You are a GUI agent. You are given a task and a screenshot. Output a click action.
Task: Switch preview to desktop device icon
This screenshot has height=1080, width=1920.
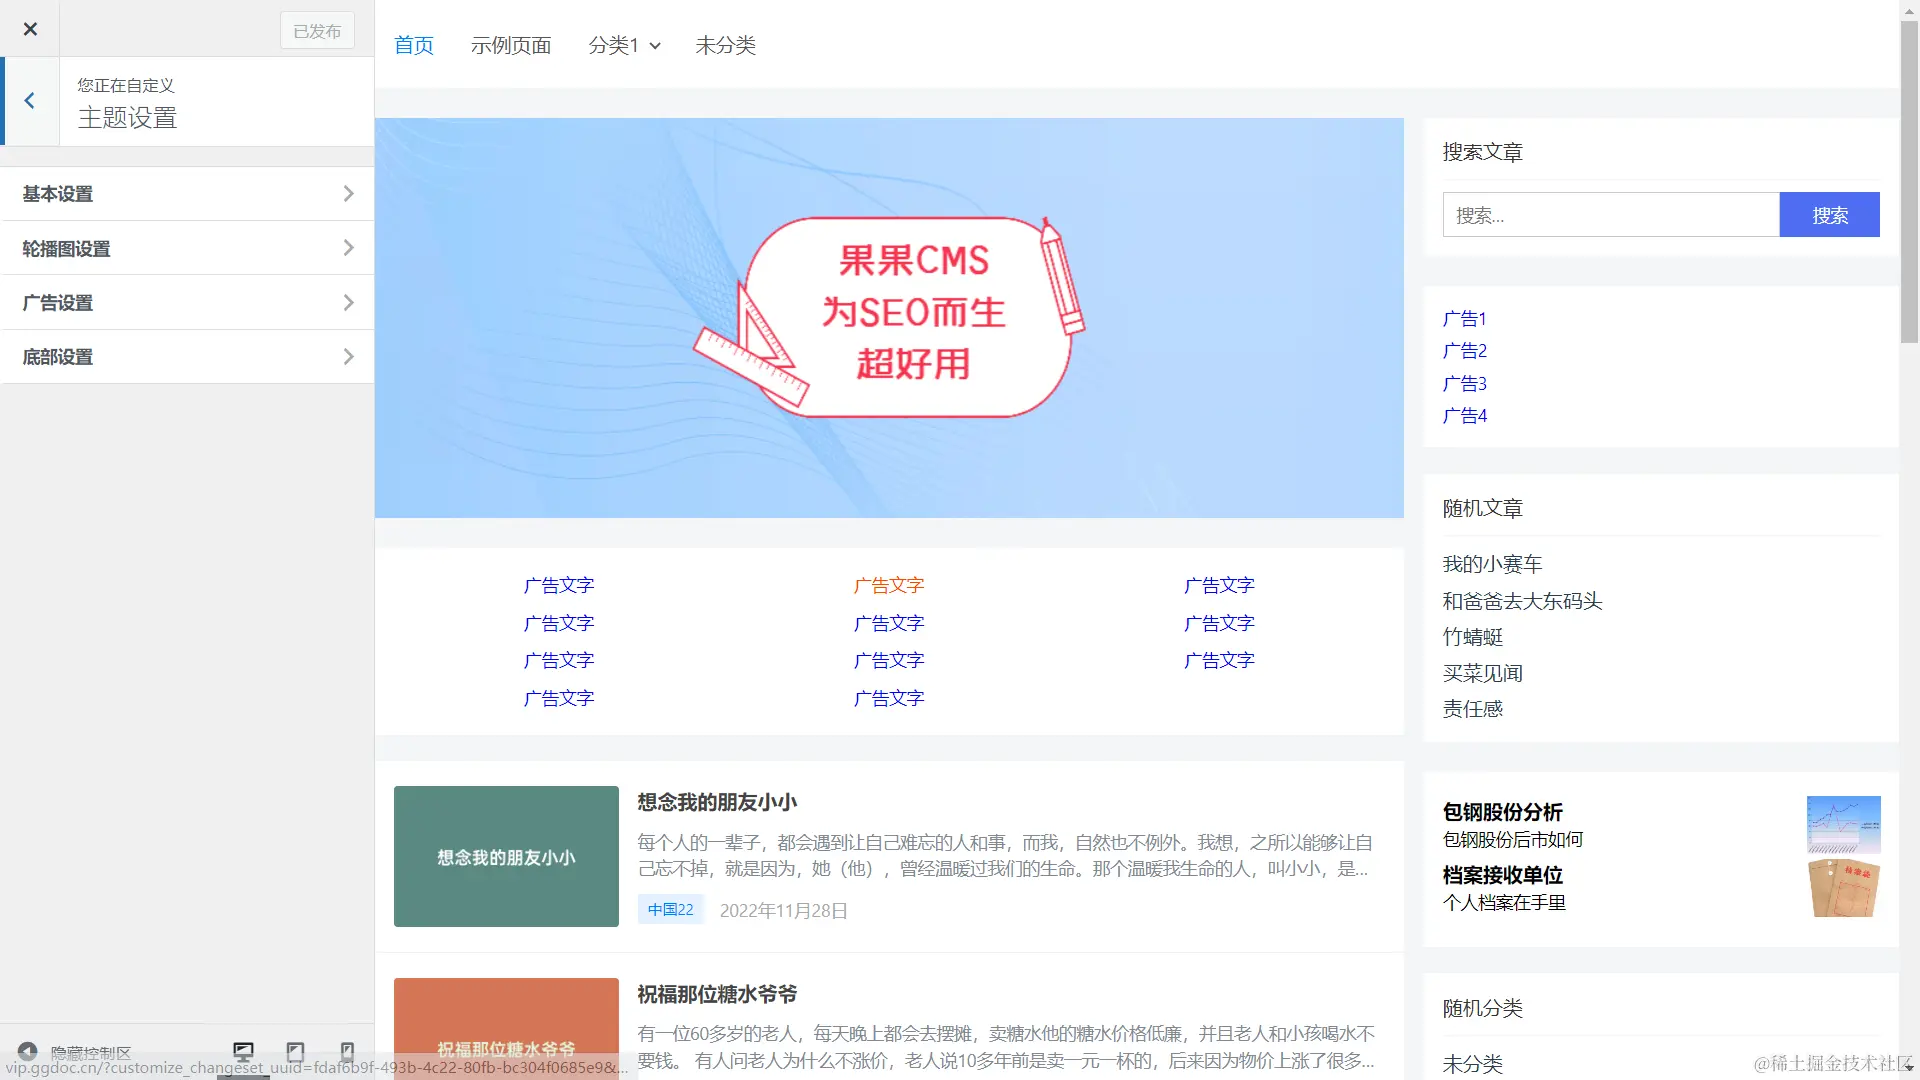[243, 1051]
